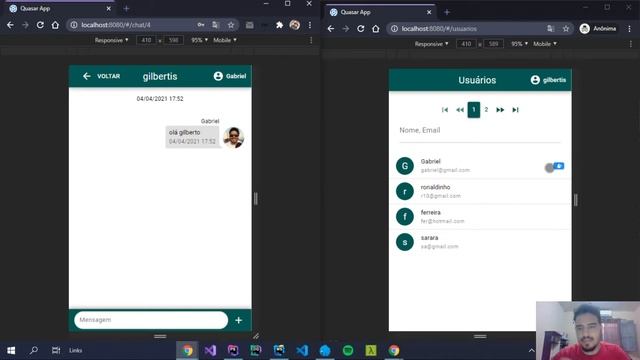
Task: Open Windows taskbar search
Action: [34, 350]
